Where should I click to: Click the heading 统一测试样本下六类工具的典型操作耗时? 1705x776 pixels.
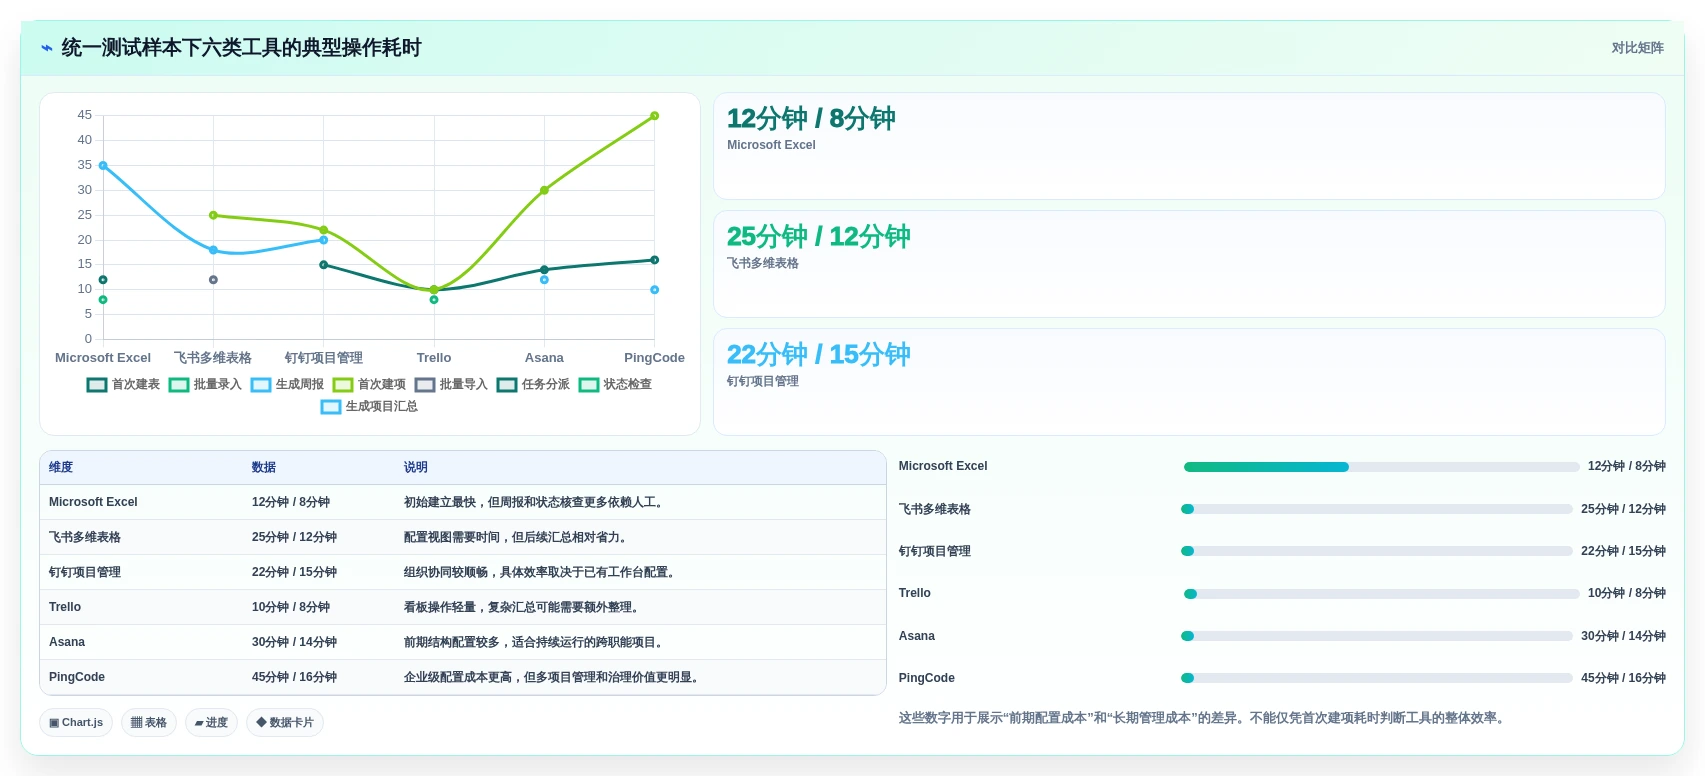coord(241,48)
